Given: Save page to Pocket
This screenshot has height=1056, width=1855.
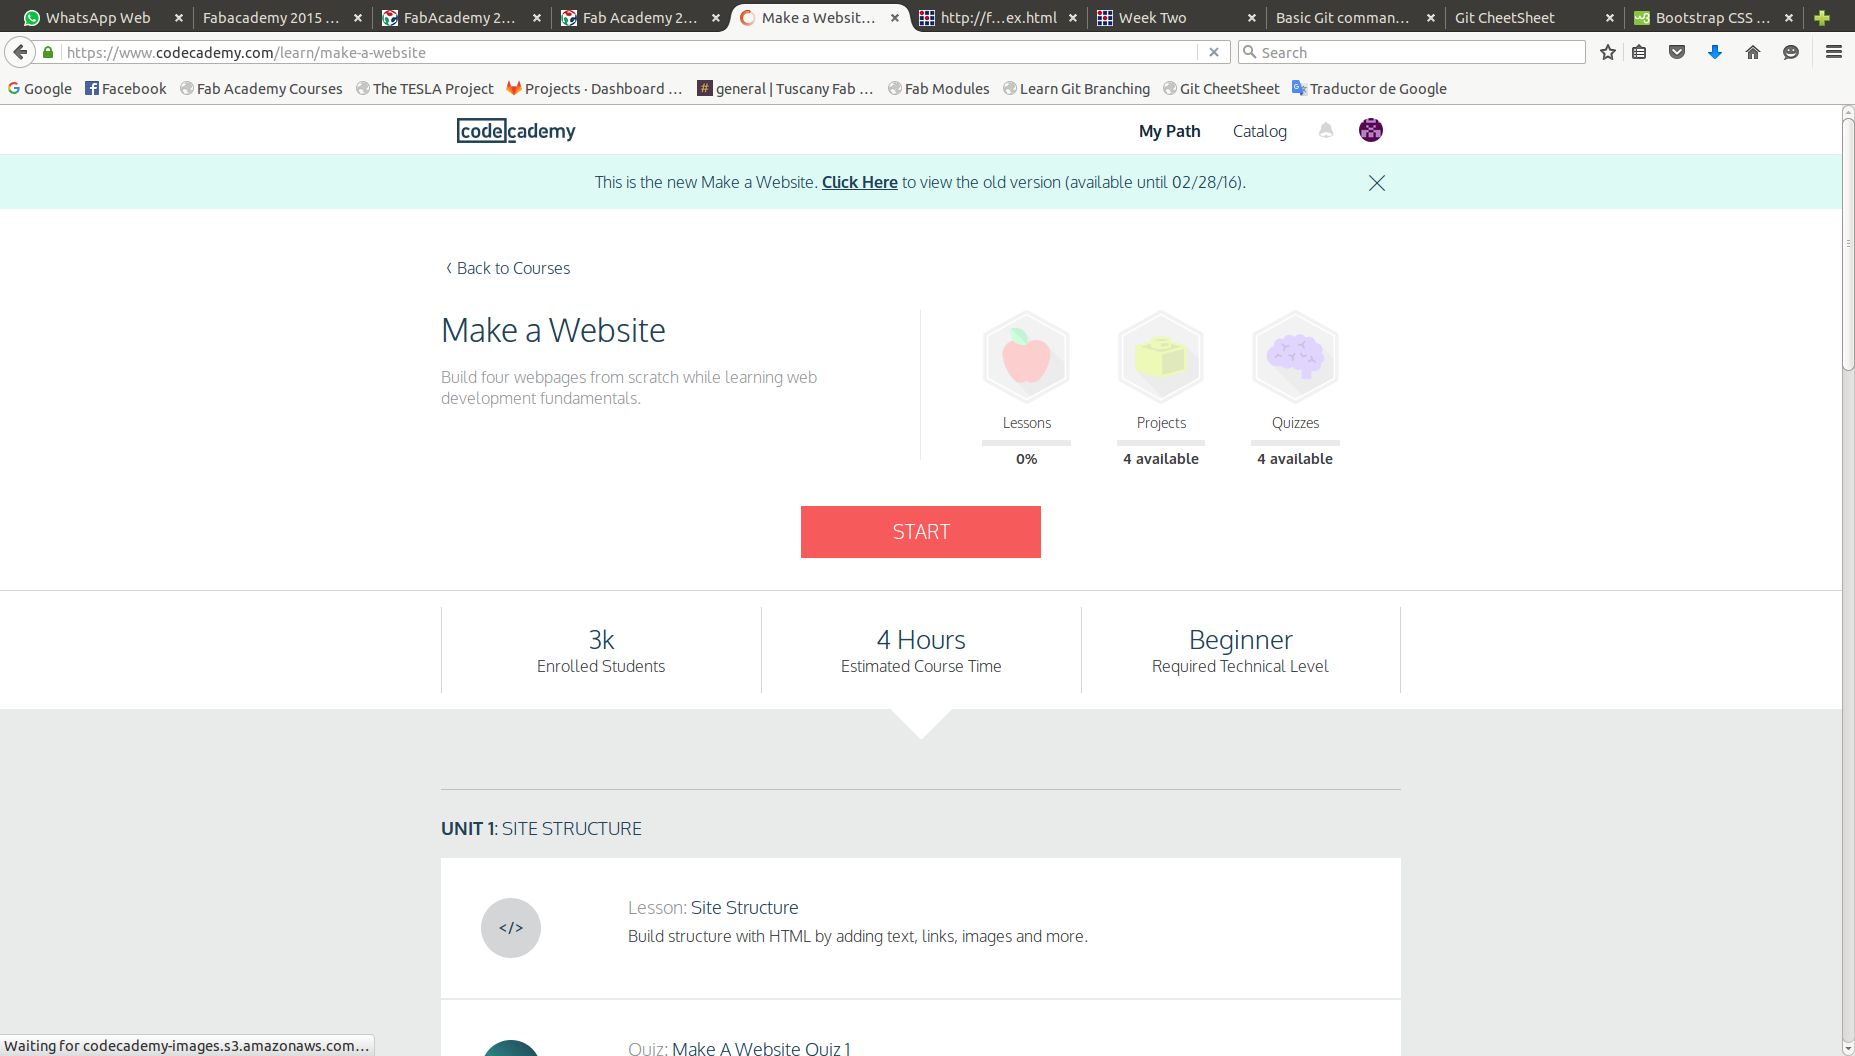Looking at the screenshot, I should point(1677,52).
